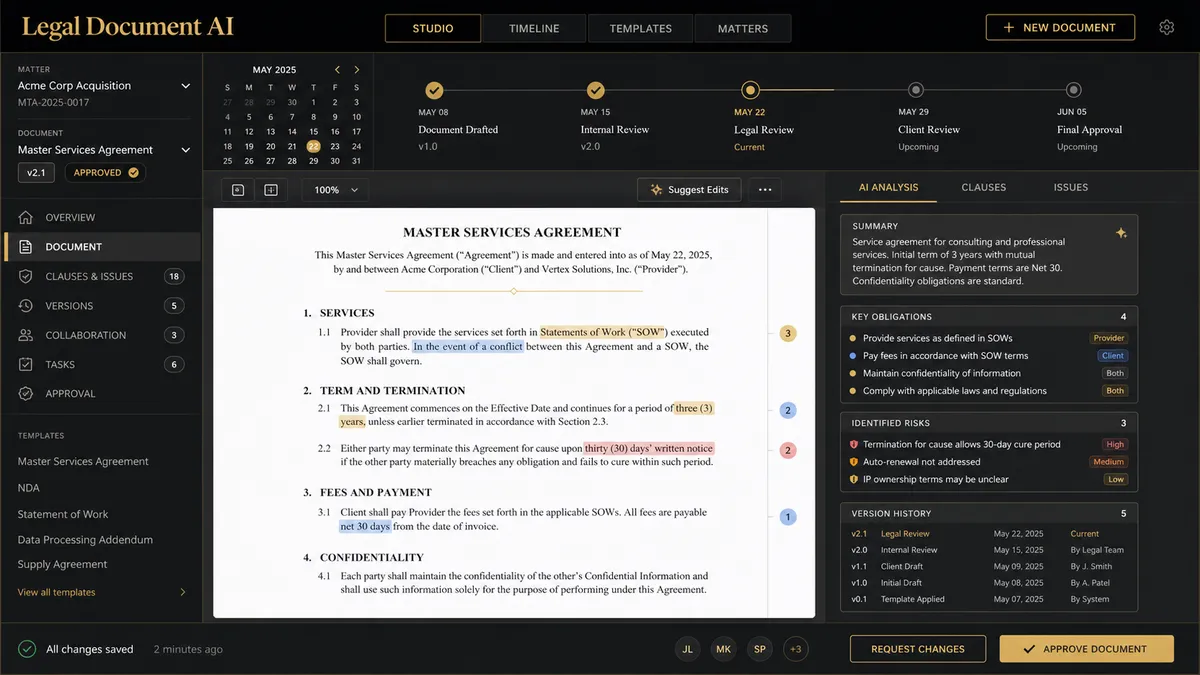
Task: Click the shield icon next to IP ownership
Action: pos(854,479)
